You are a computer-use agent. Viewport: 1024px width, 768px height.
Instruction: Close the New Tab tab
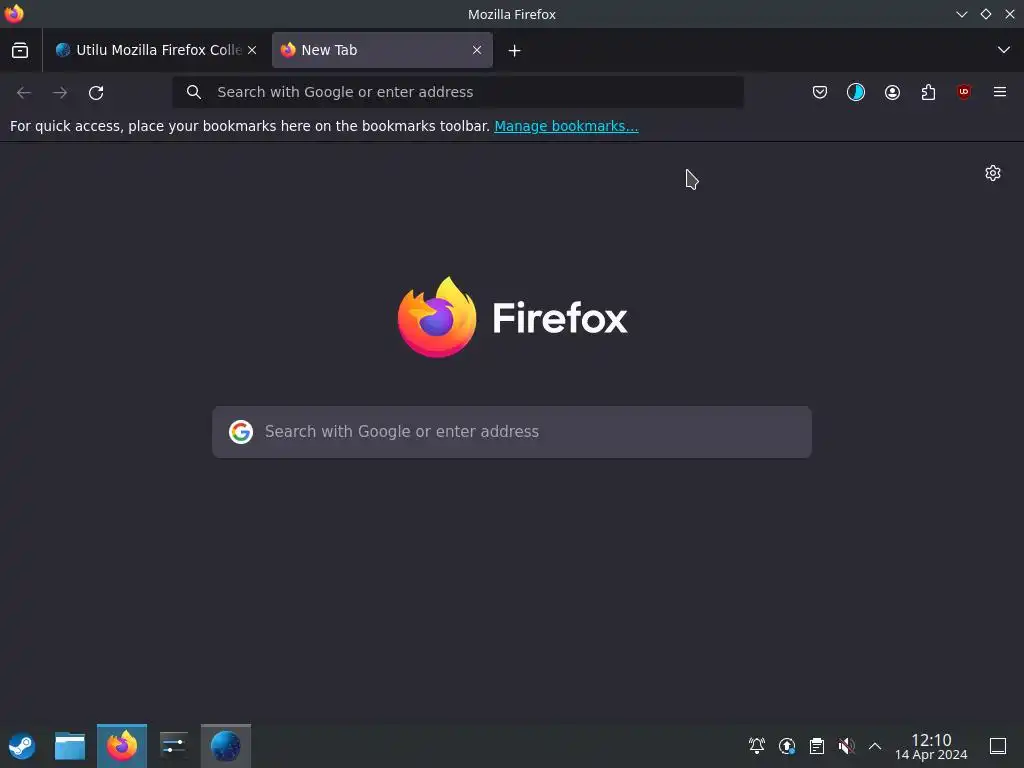point(477,50)
